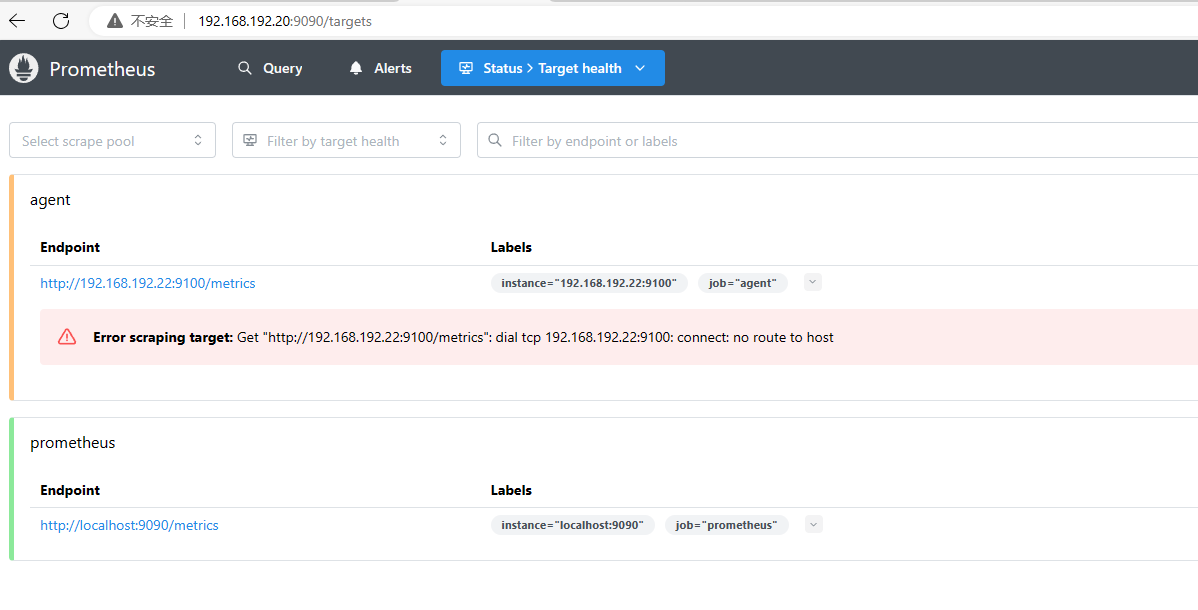Click instance="192.168.192.22:9100" label badge
This screenshot has width=1198, height=610.
point(589,283)
